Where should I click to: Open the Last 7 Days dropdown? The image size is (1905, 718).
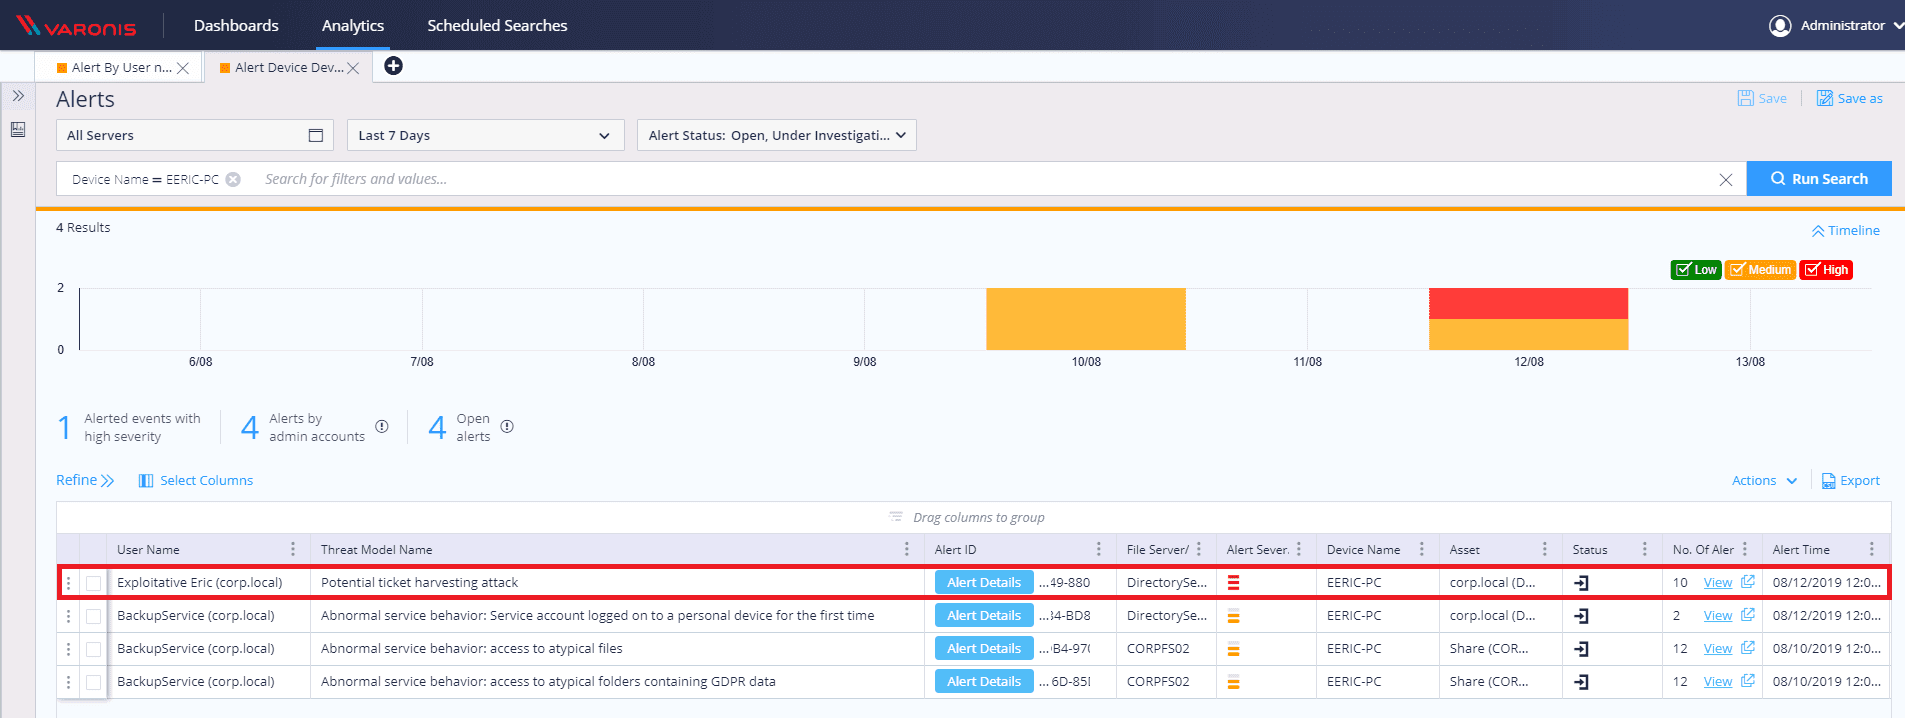pos(485,135)
